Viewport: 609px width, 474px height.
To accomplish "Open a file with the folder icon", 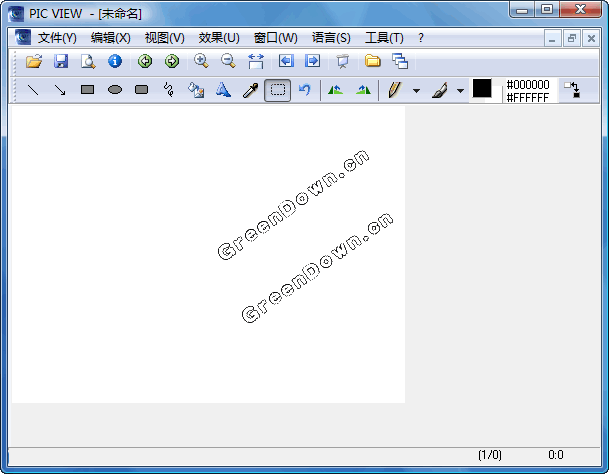I will point(34,61).
